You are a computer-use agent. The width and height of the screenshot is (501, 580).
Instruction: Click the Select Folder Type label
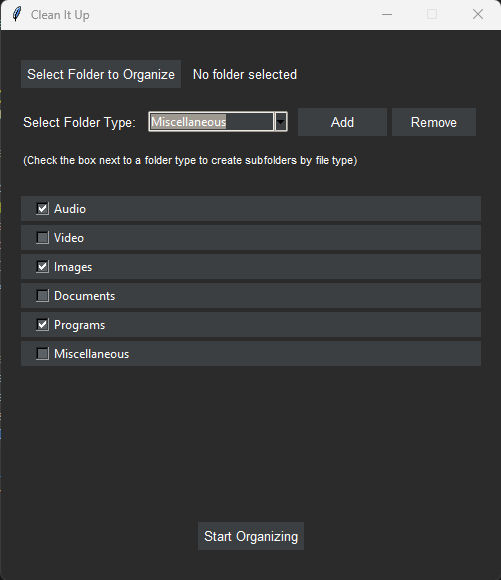click(80, 122)
